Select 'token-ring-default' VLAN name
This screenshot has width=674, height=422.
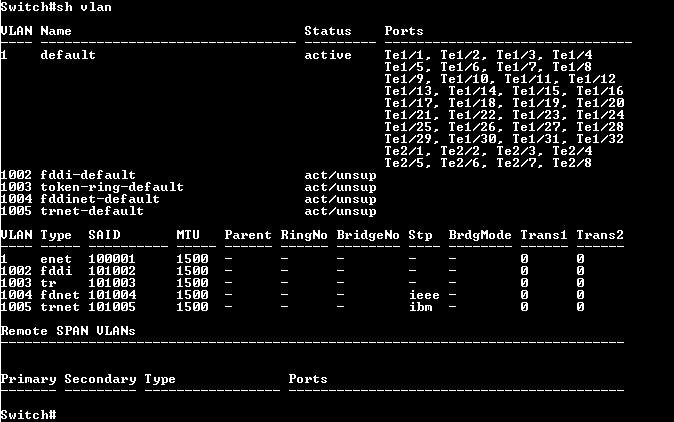[112, 187]
